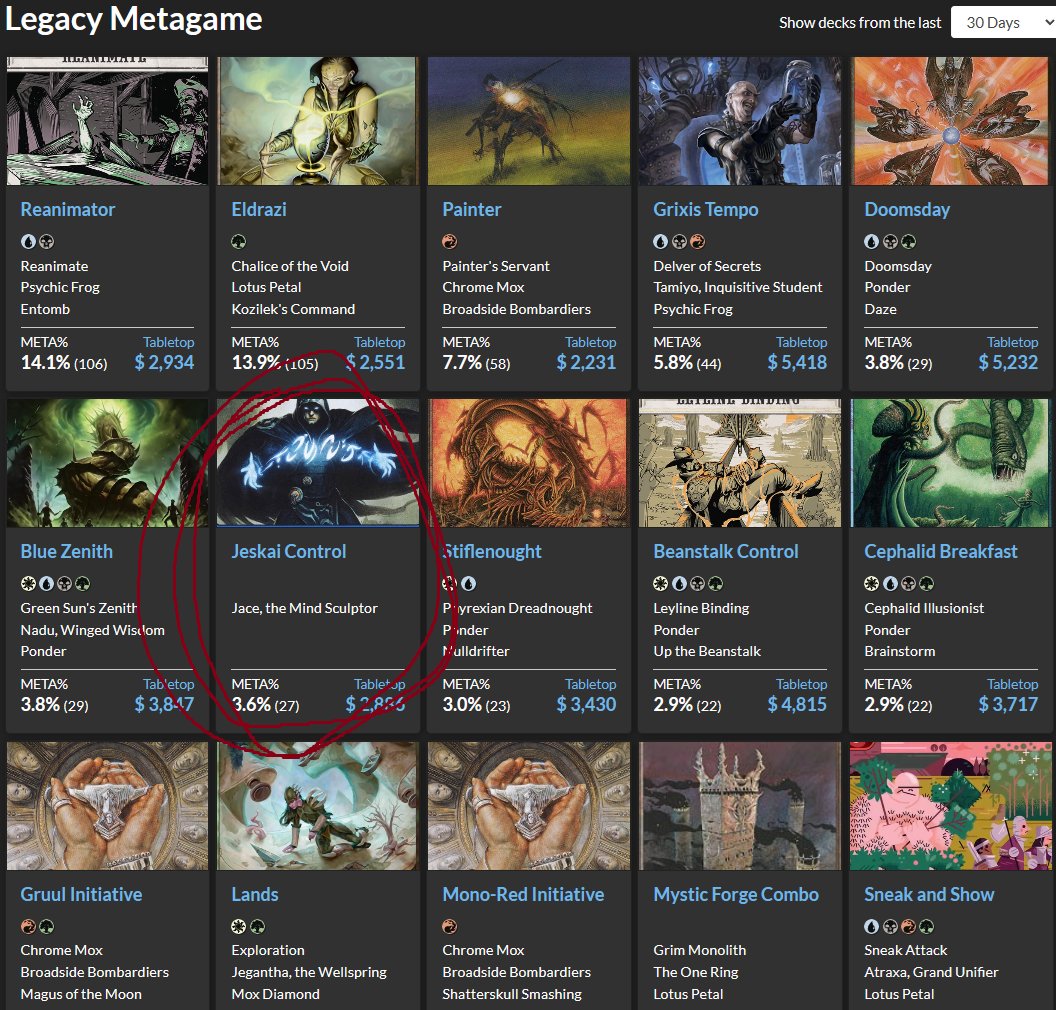Click the Stiflenought card art thumbnail
The width and height of the screenshot is (1056, 1010).
[529, 463]
